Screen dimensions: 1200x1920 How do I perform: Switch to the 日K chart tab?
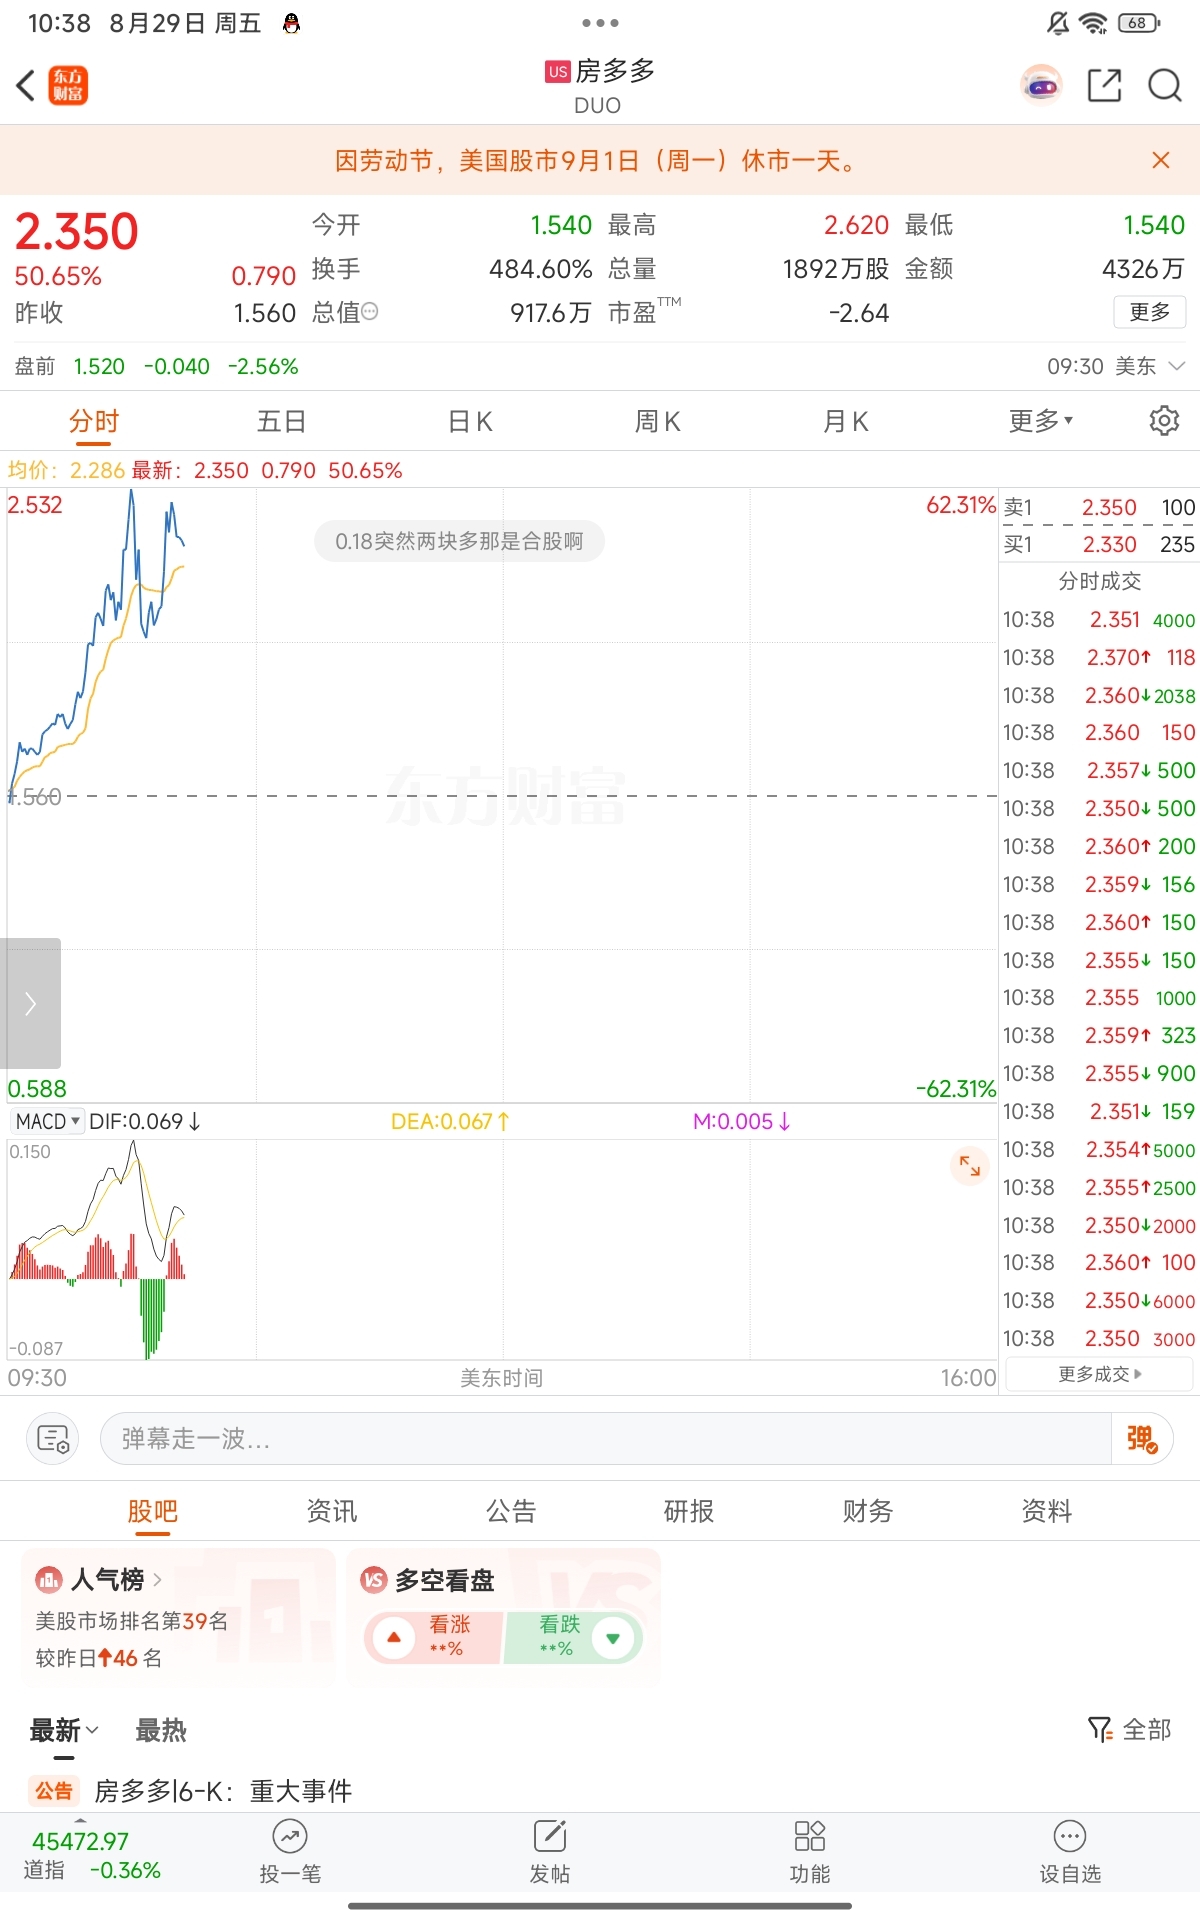(x=470, y=422)
